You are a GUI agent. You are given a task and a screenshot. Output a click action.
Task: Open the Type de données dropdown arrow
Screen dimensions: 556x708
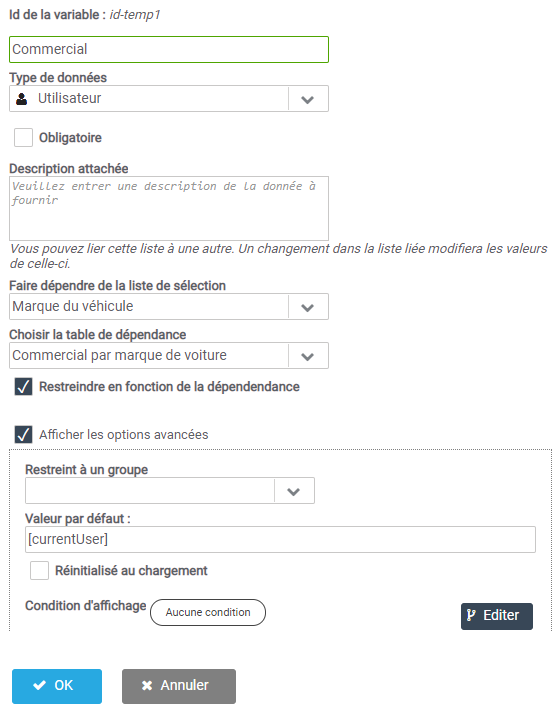click(x=308, y=99)
